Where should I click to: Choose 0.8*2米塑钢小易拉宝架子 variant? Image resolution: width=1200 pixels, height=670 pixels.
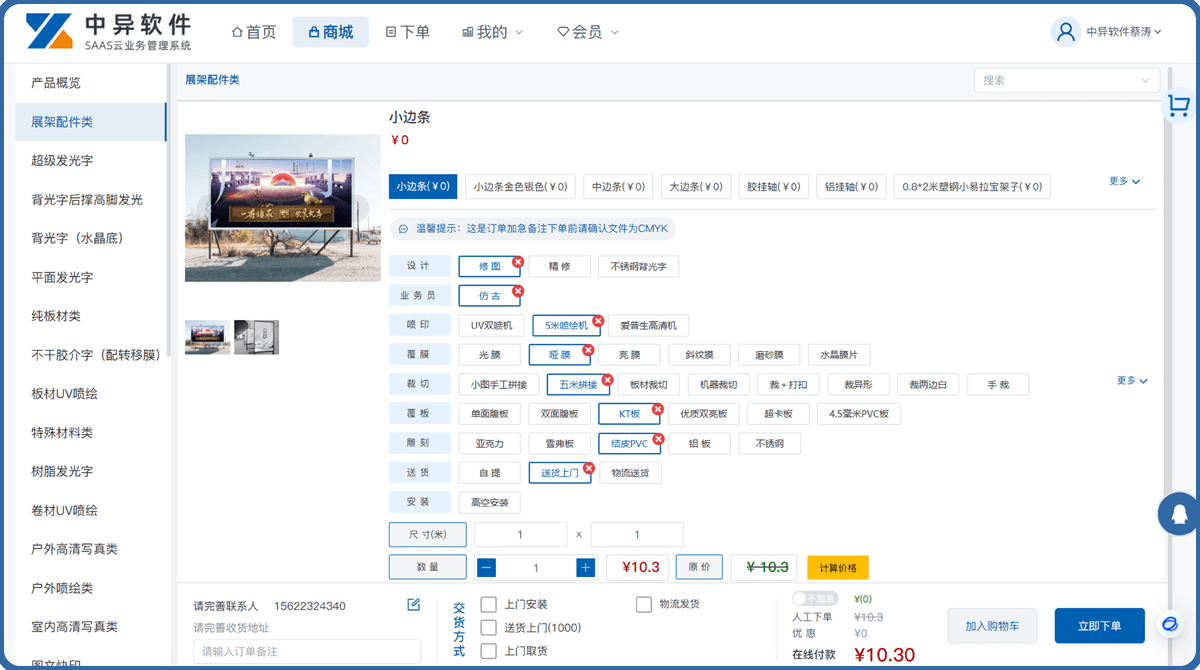click(x=972, y=186)
